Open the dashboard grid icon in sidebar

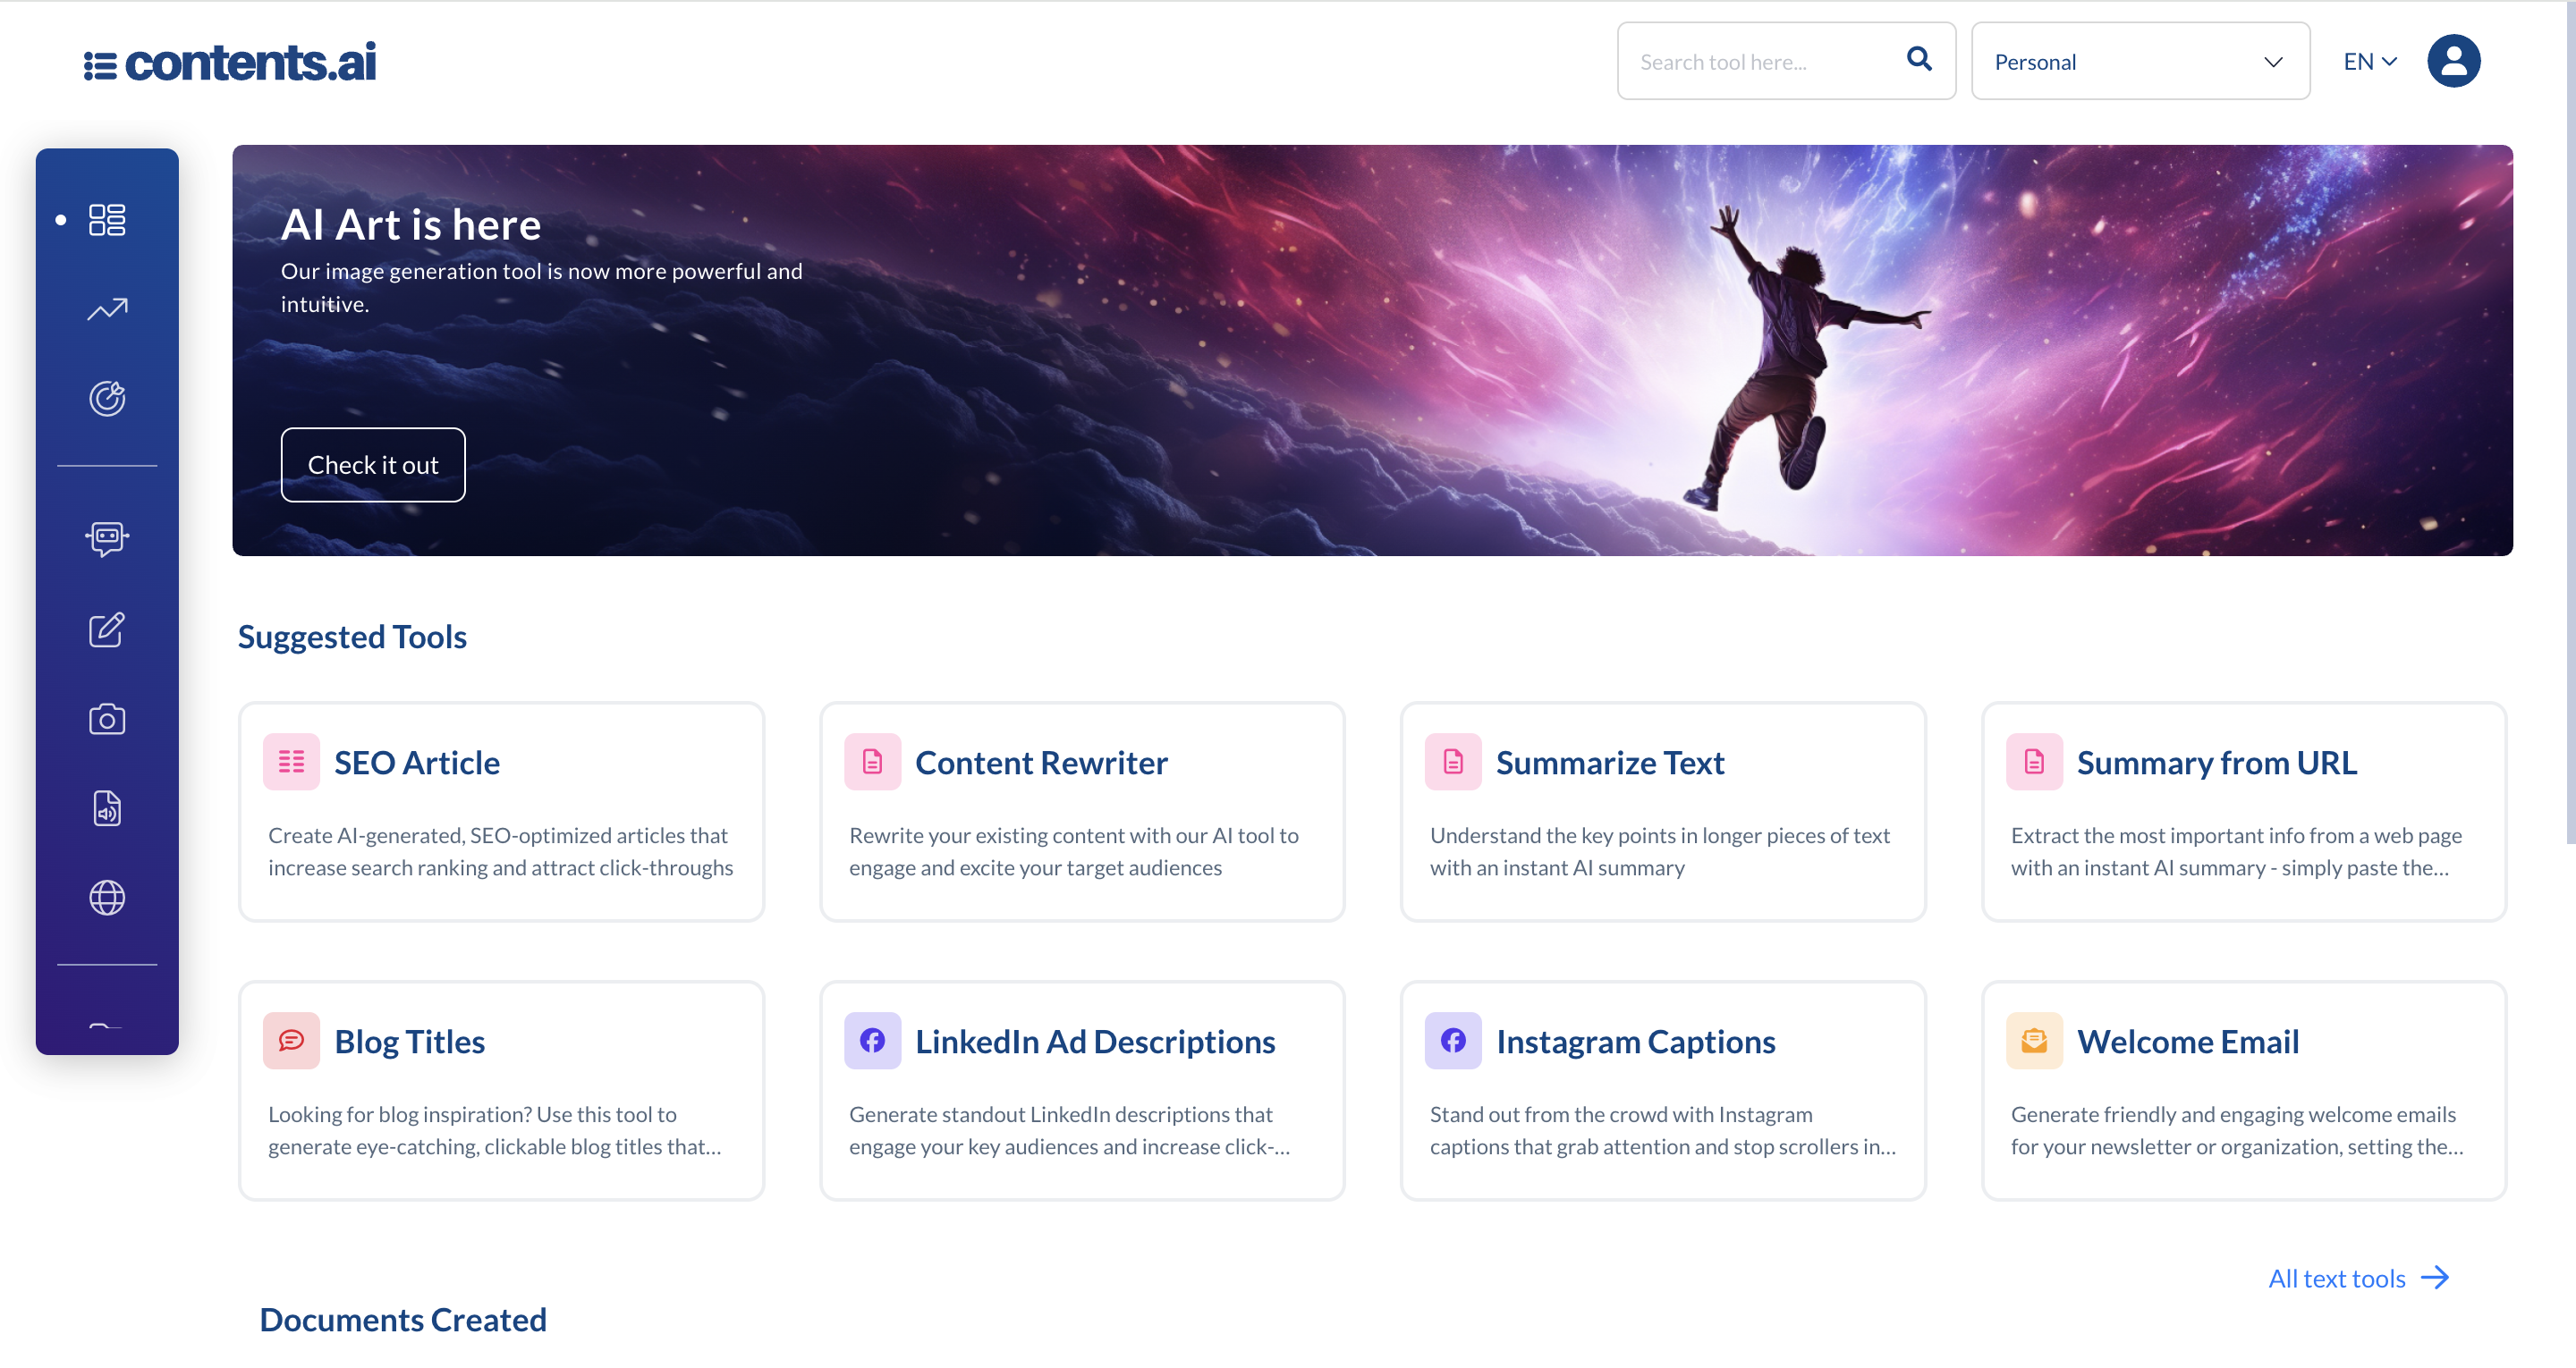(106, 219)
